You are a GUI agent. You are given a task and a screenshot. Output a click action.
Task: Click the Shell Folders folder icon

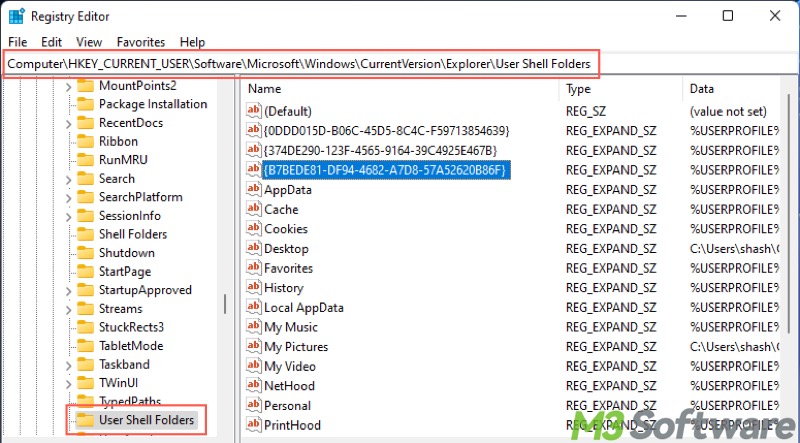(85, 234)
